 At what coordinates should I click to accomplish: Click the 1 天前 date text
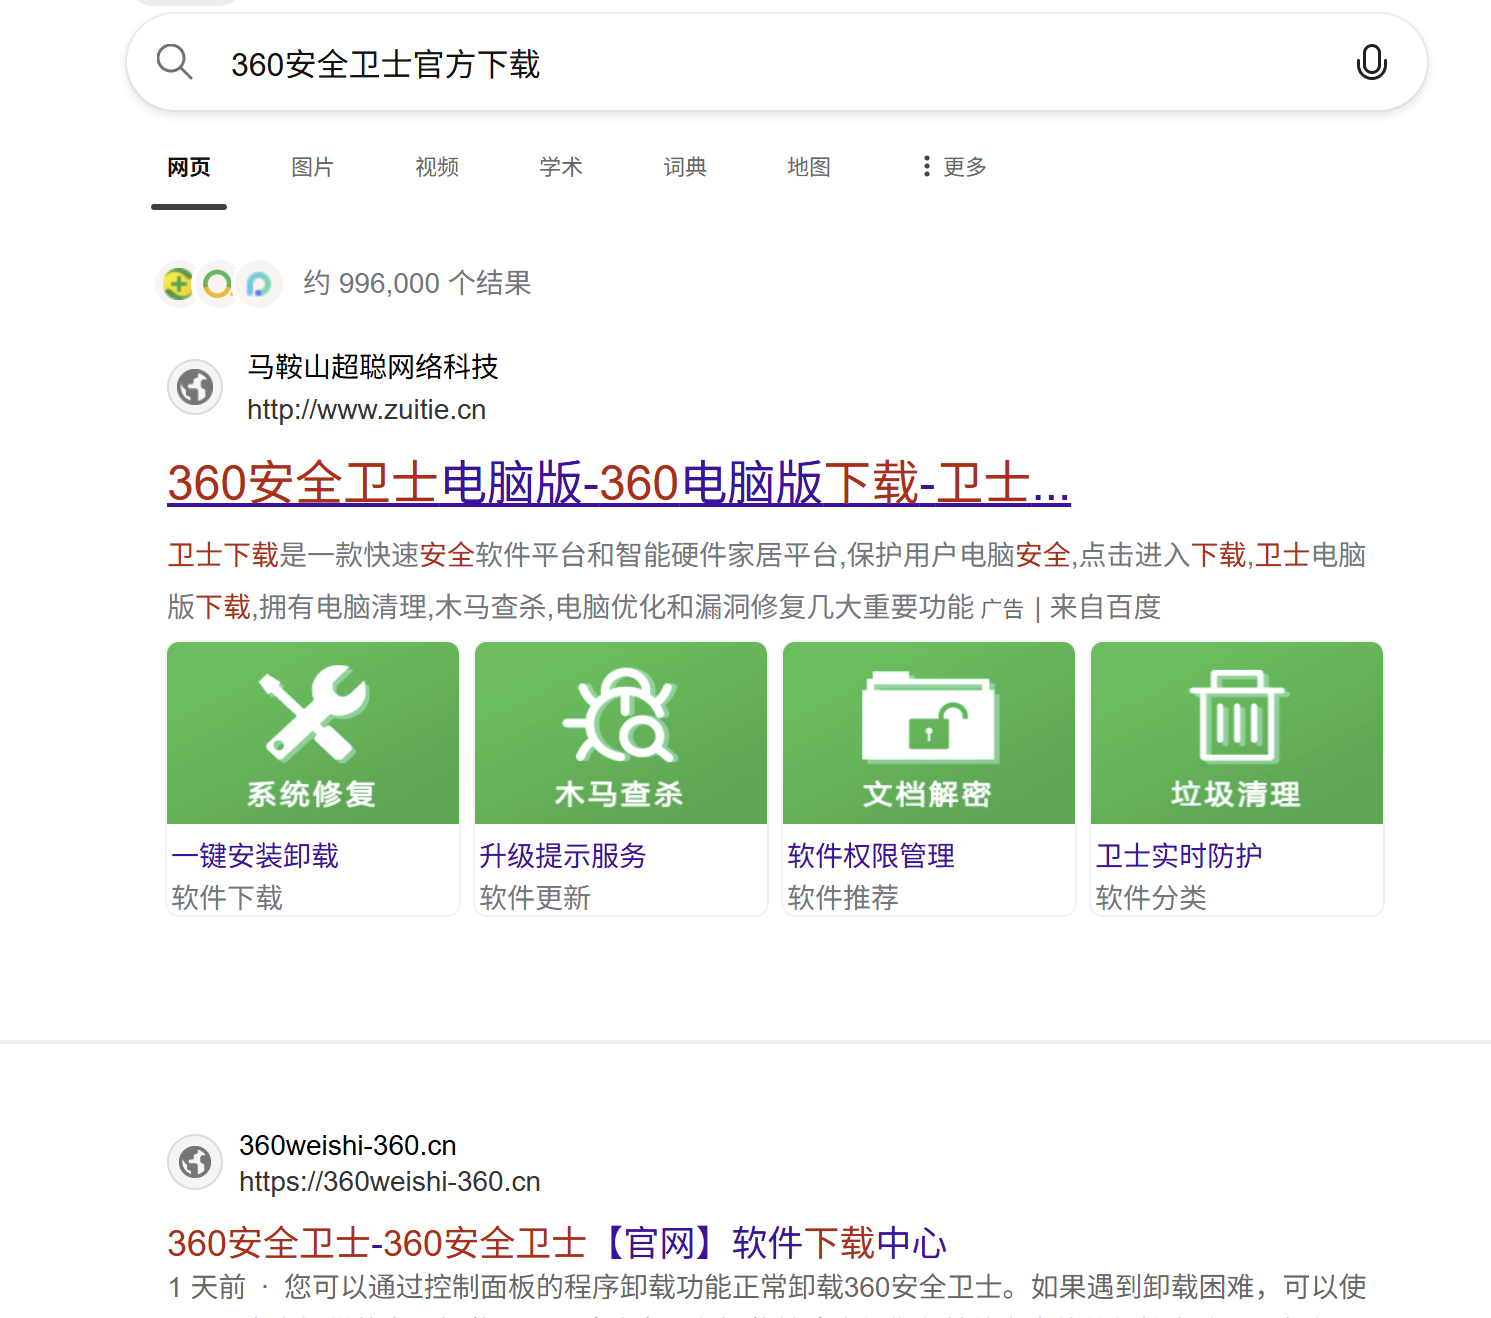[207, 1287]
